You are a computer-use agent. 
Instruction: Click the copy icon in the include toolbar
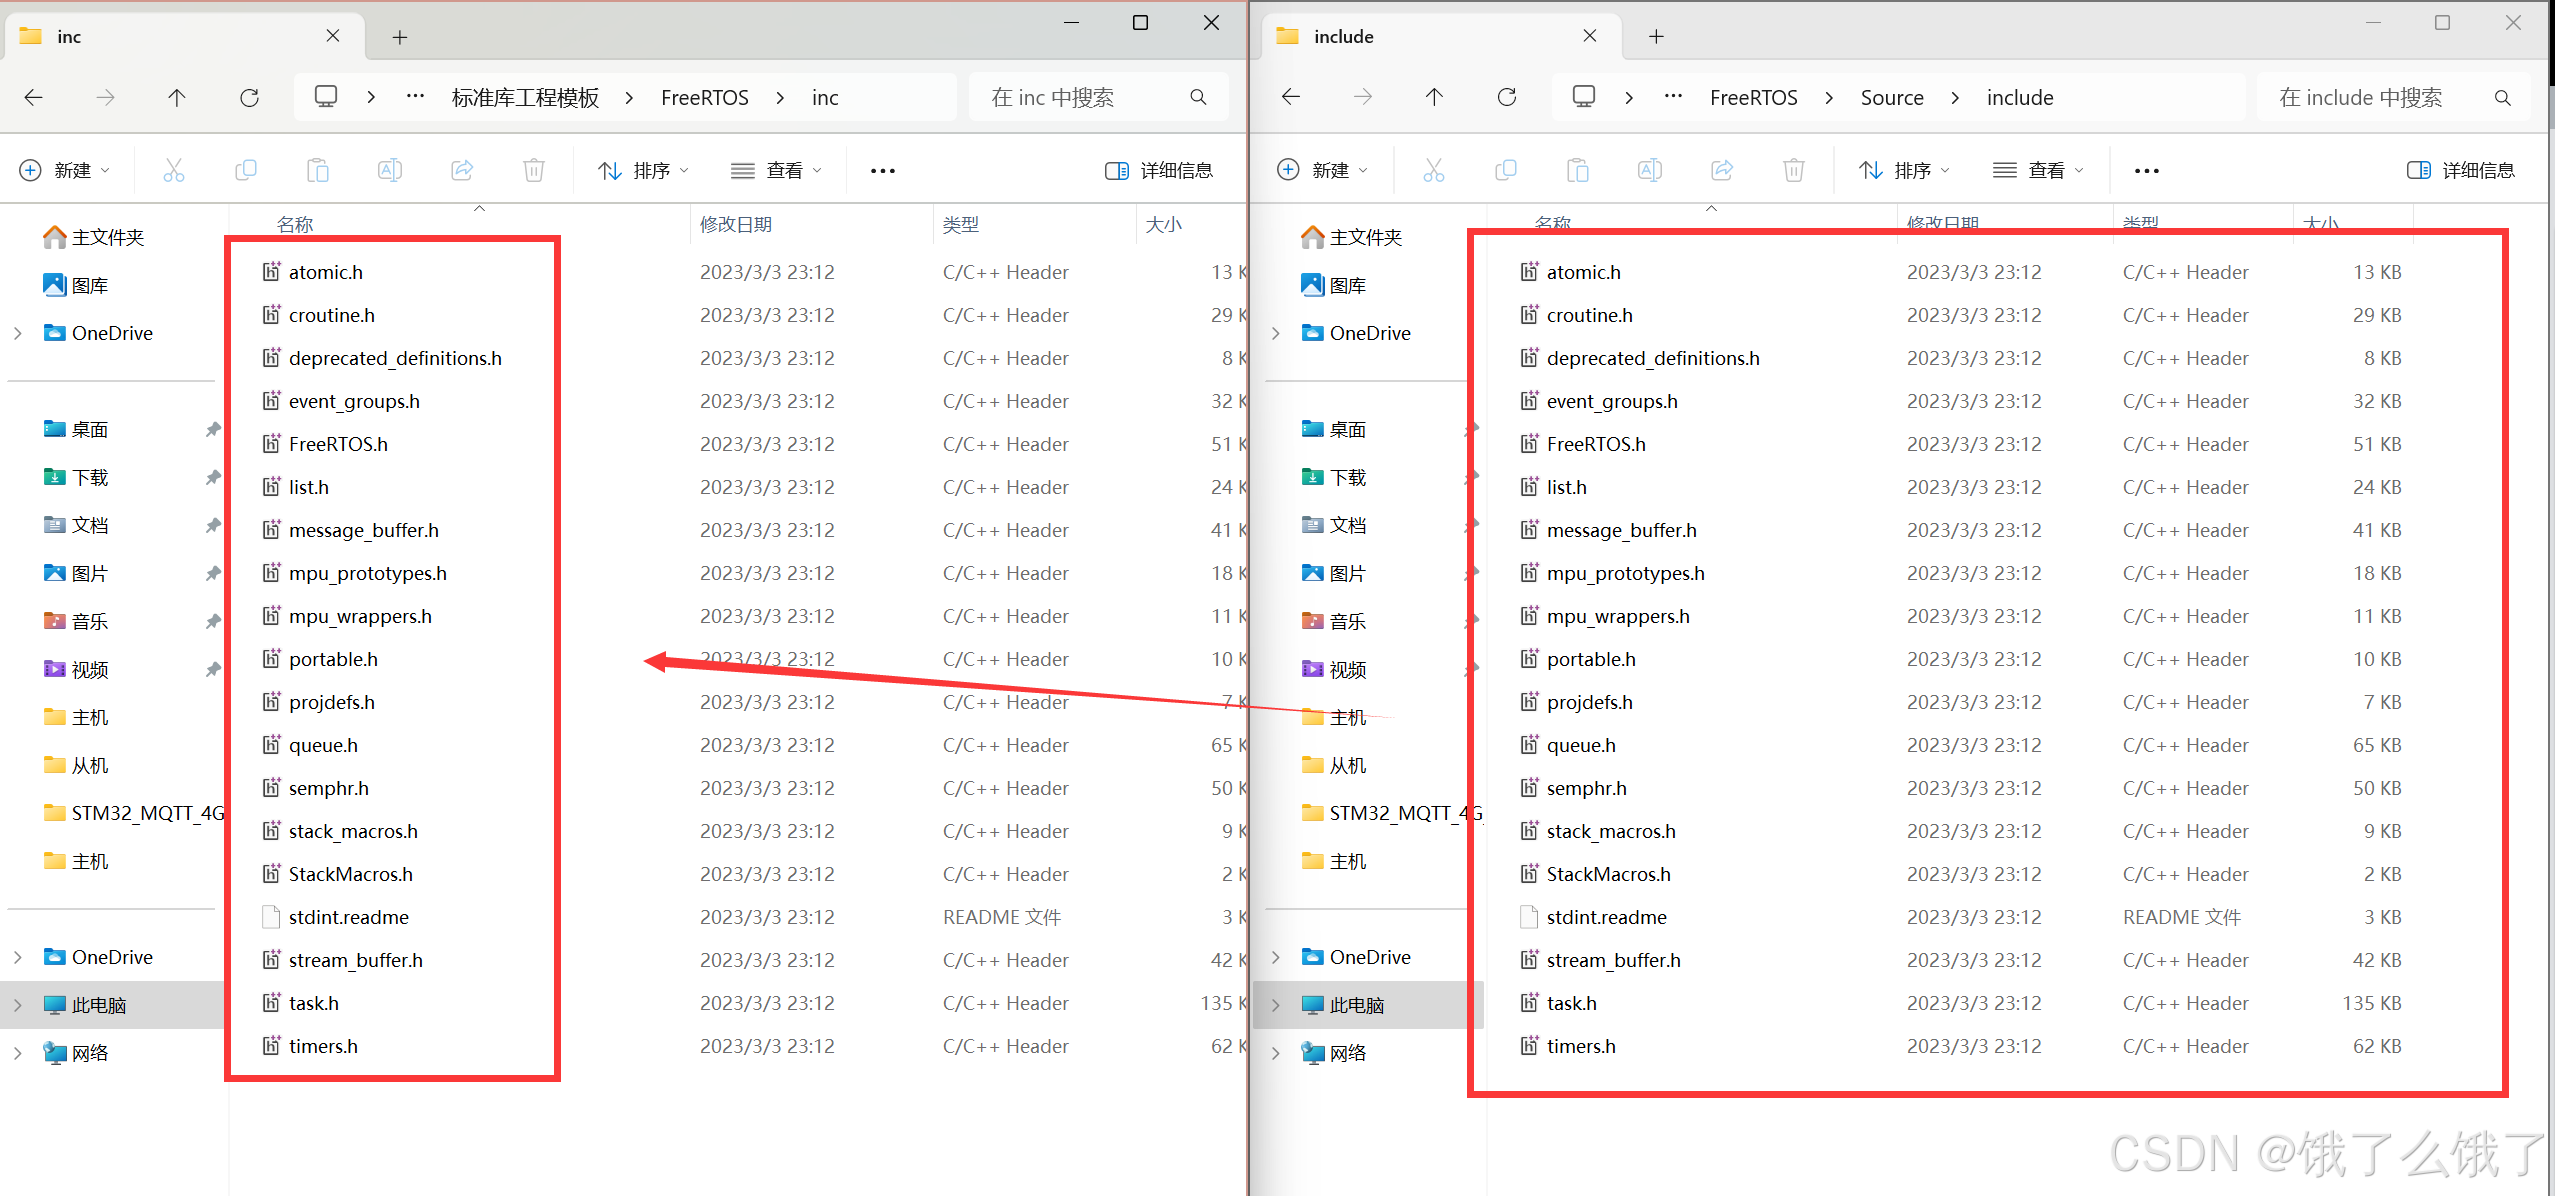point(1506,170)
